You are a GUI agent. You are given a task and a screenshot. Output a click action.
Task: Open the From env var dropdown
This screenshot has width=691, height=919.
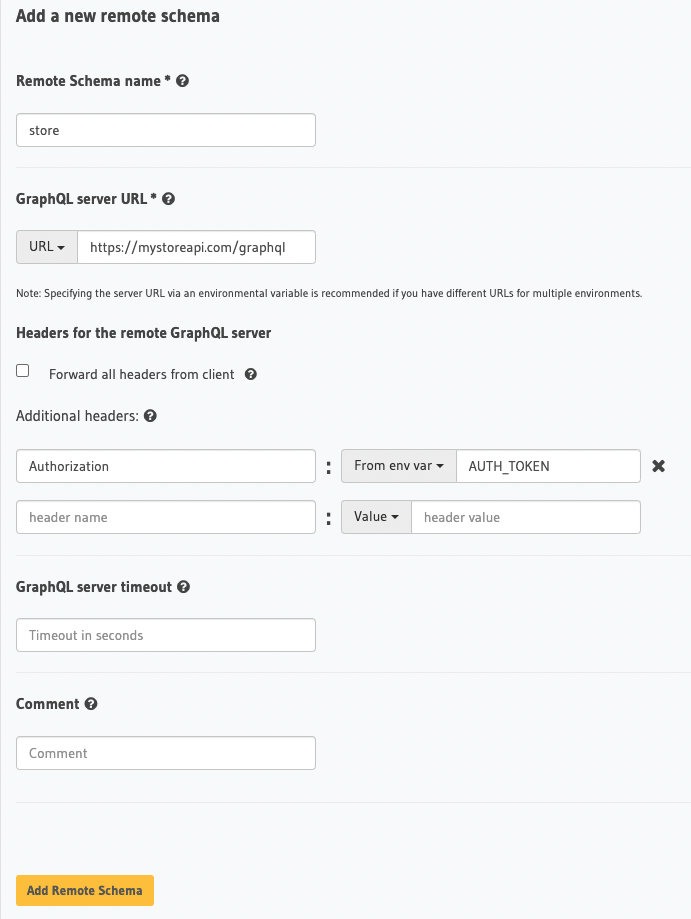click(x=399, y=466)
